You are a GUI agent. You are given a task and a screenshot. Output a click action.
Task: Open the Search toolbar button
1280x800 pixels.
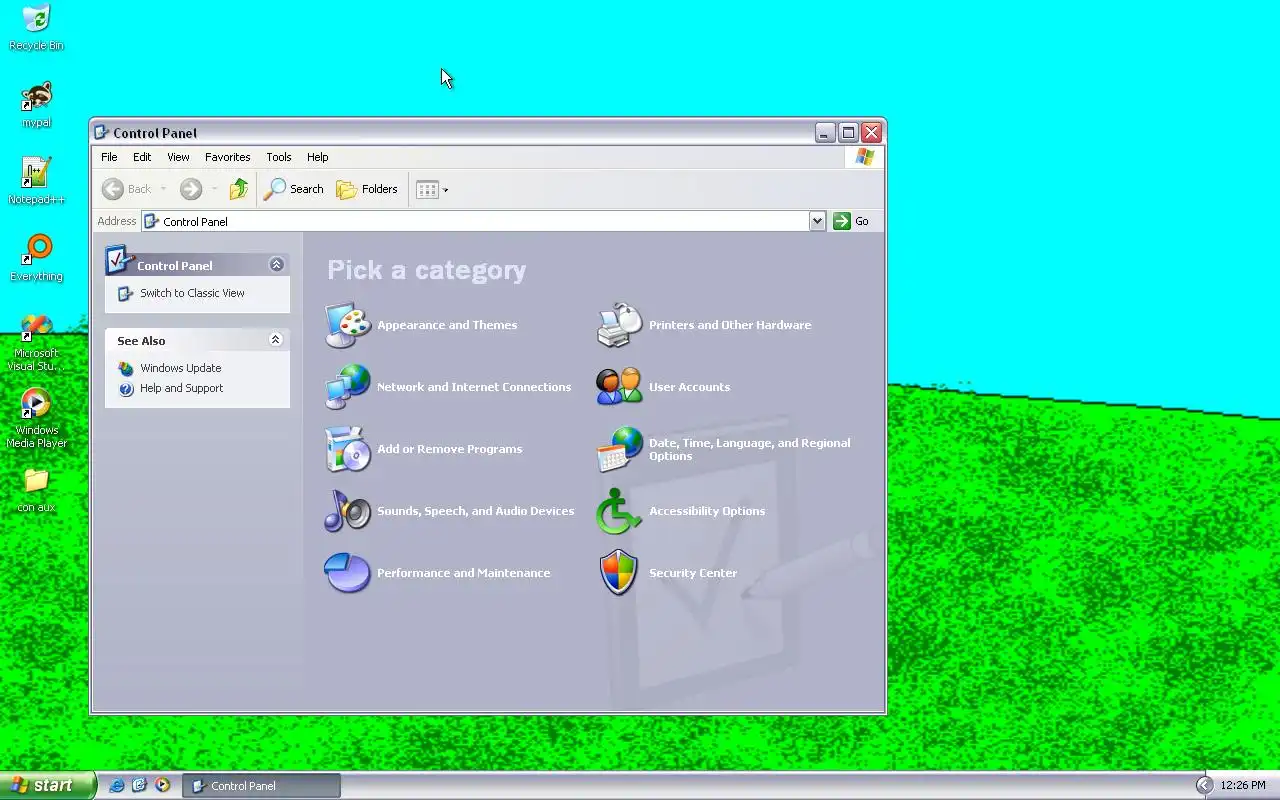tap(294, 189)
